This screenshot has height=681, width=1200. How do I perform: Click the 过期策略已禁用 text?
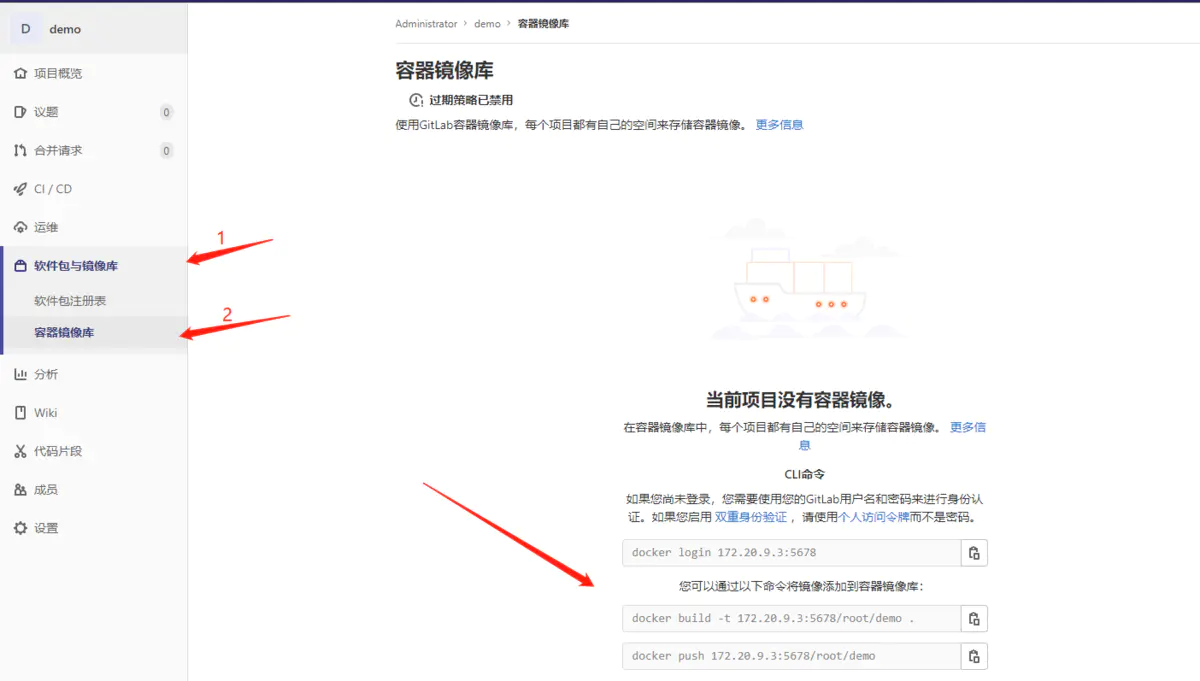click(471, 100)
